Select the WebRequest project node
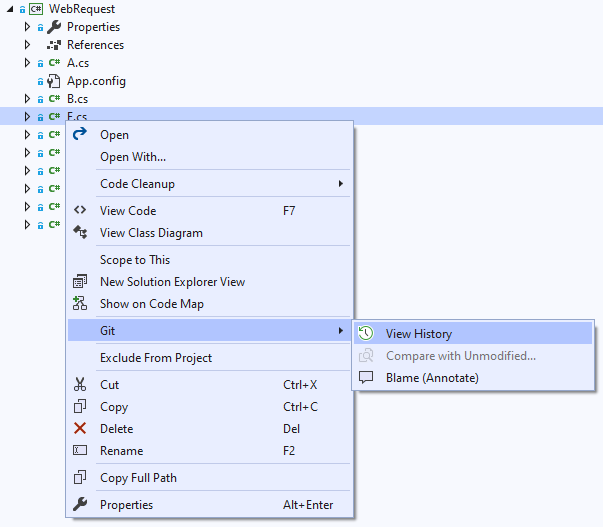The height and width of the screenshot is (527, 603). (87, 9)
